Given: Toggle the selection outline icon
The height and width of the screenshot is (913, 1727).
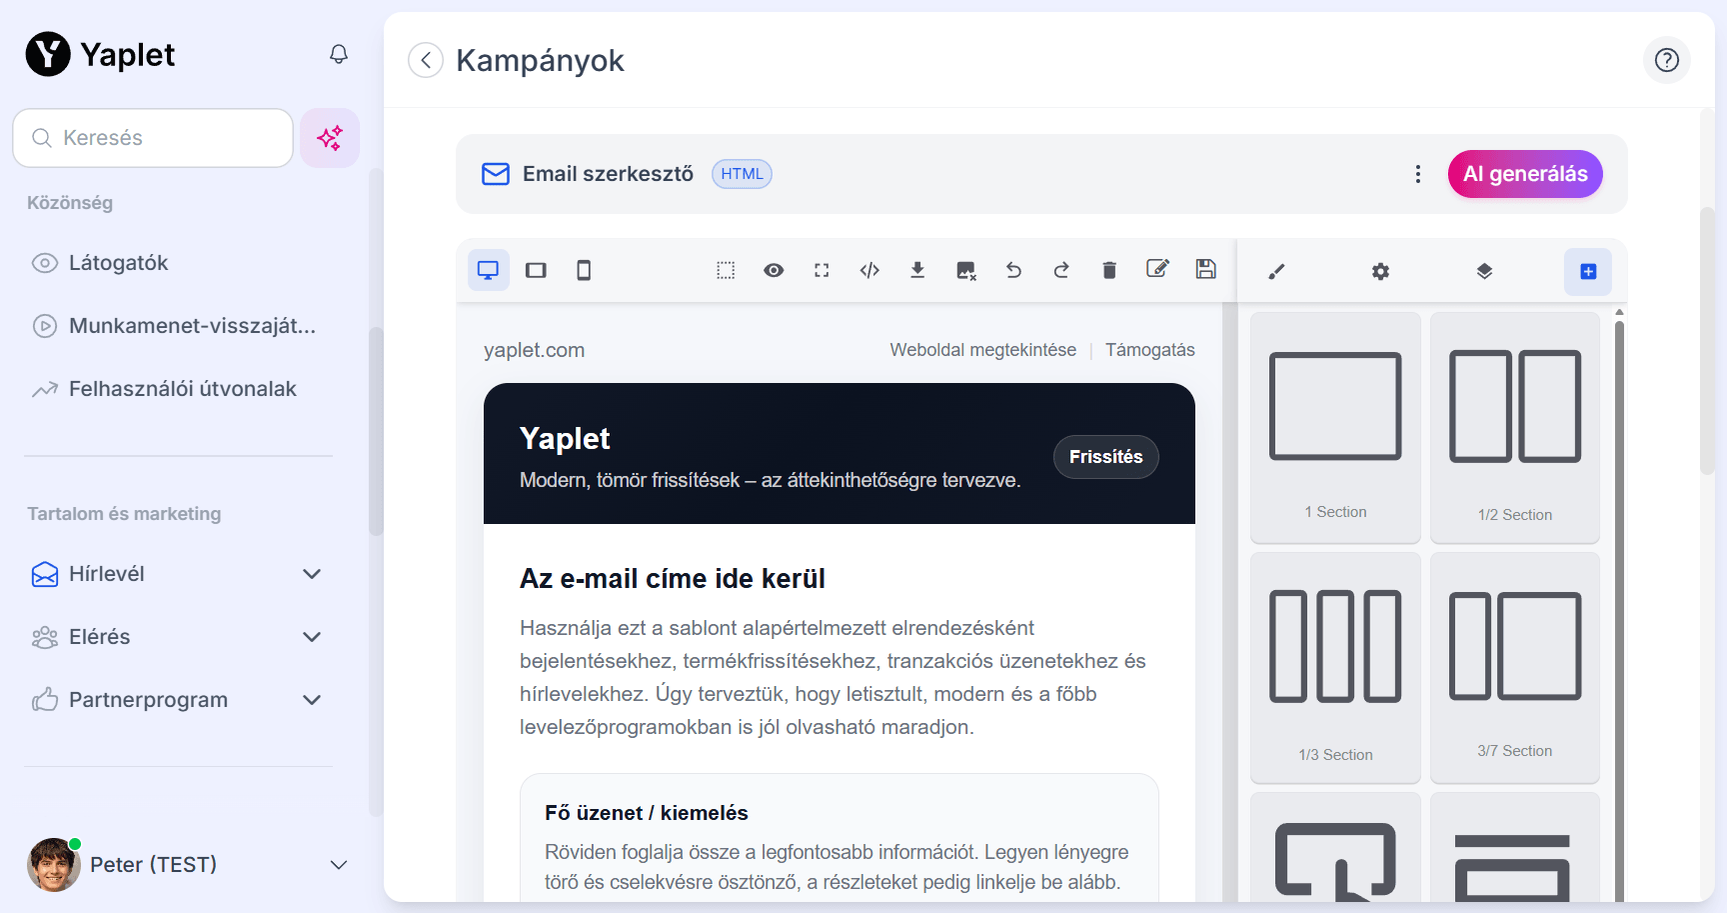Looking at the screenshot, I should point(725,270).
